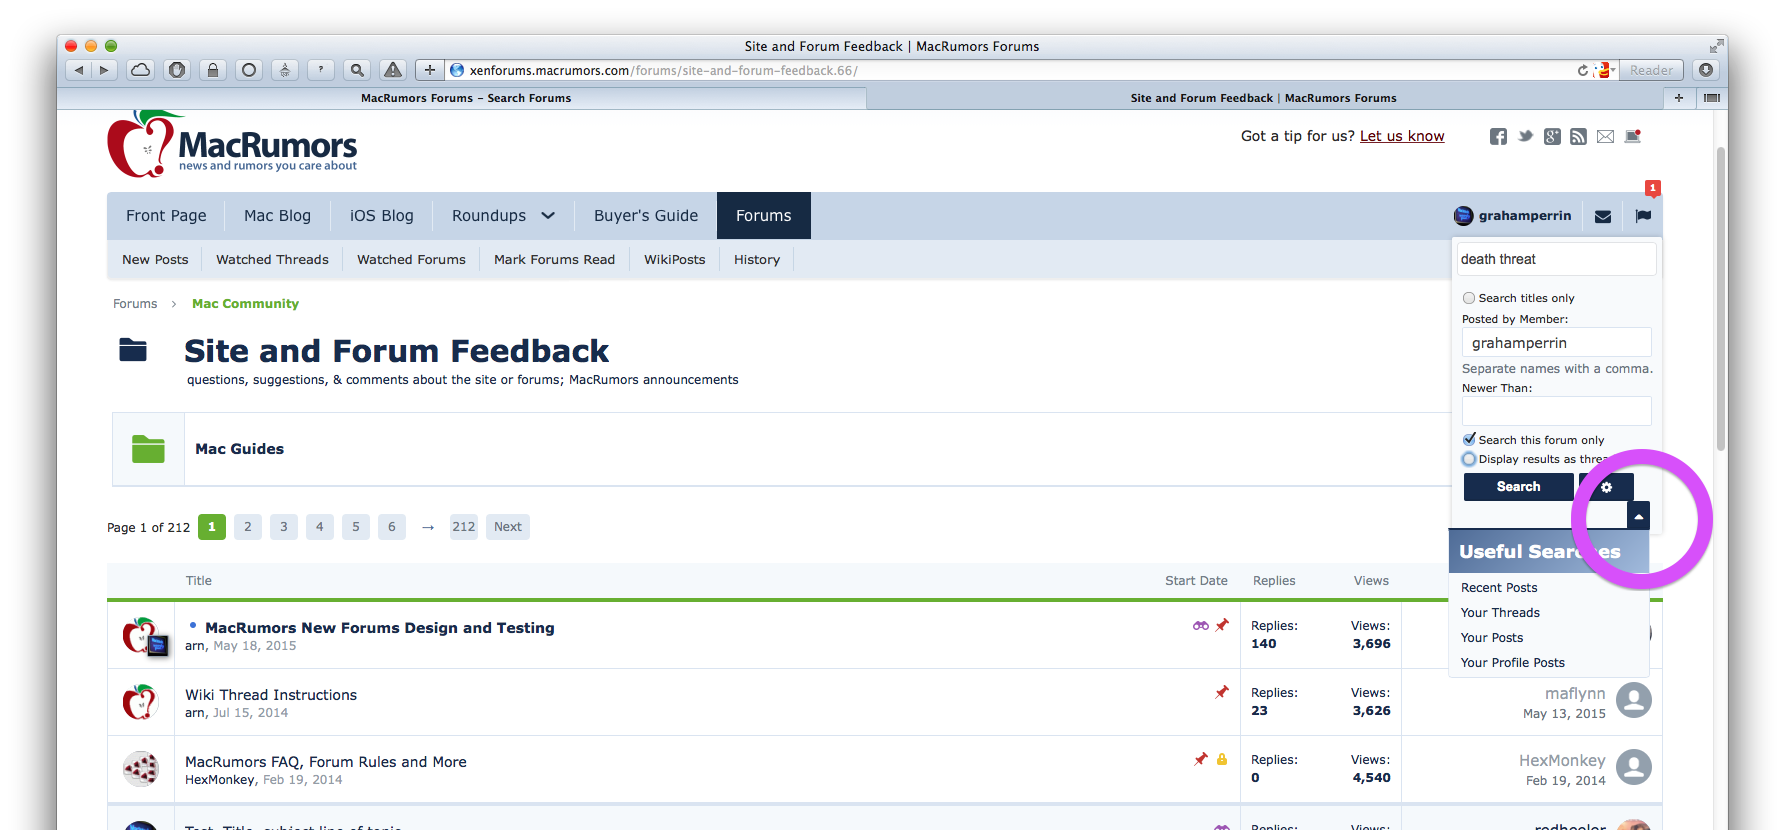Go back with Safari's back arrow
The width and height of the screenshot is (1785, 830).
pos(79,70)
